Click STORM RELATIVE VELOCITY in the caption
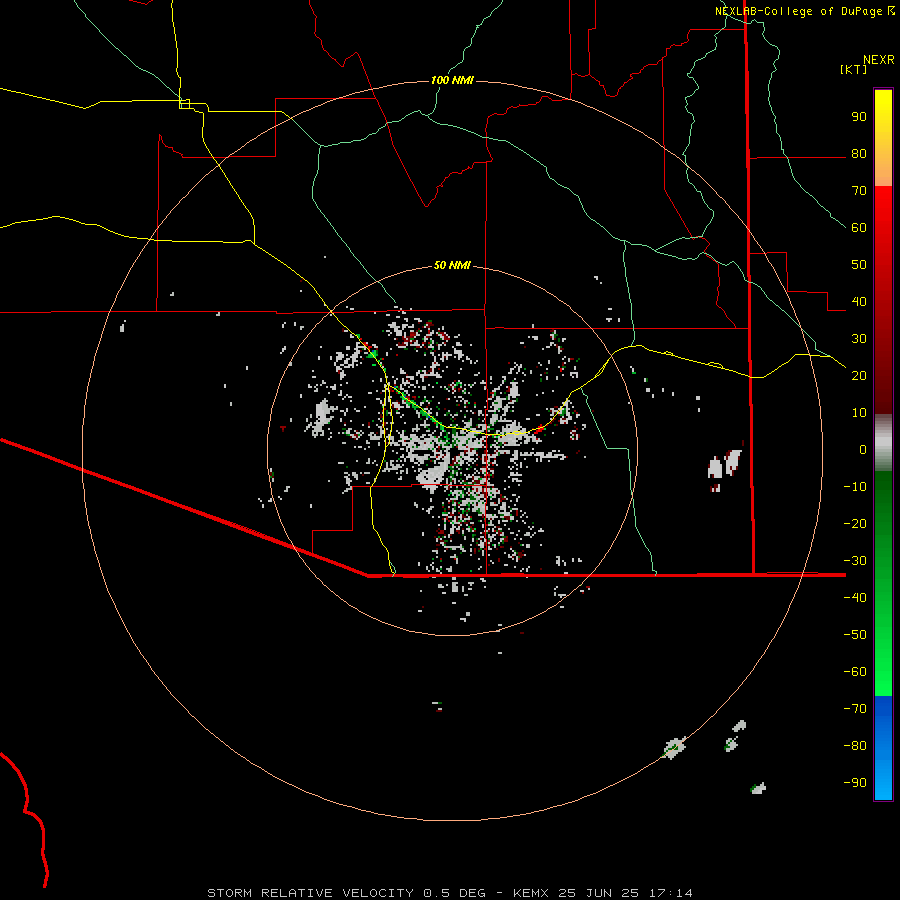This screenshot has height=900, width=900. click(x=310, y=893)
